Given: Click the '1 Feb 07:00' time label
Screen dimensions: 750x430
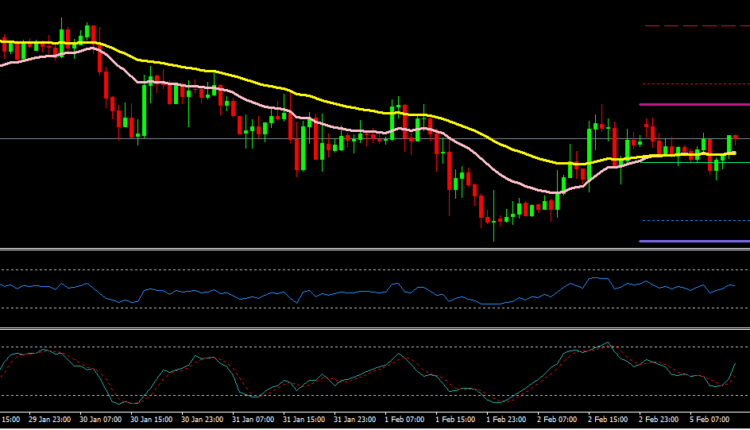Looking at the screenshot, I should click(x=405, y=420).
